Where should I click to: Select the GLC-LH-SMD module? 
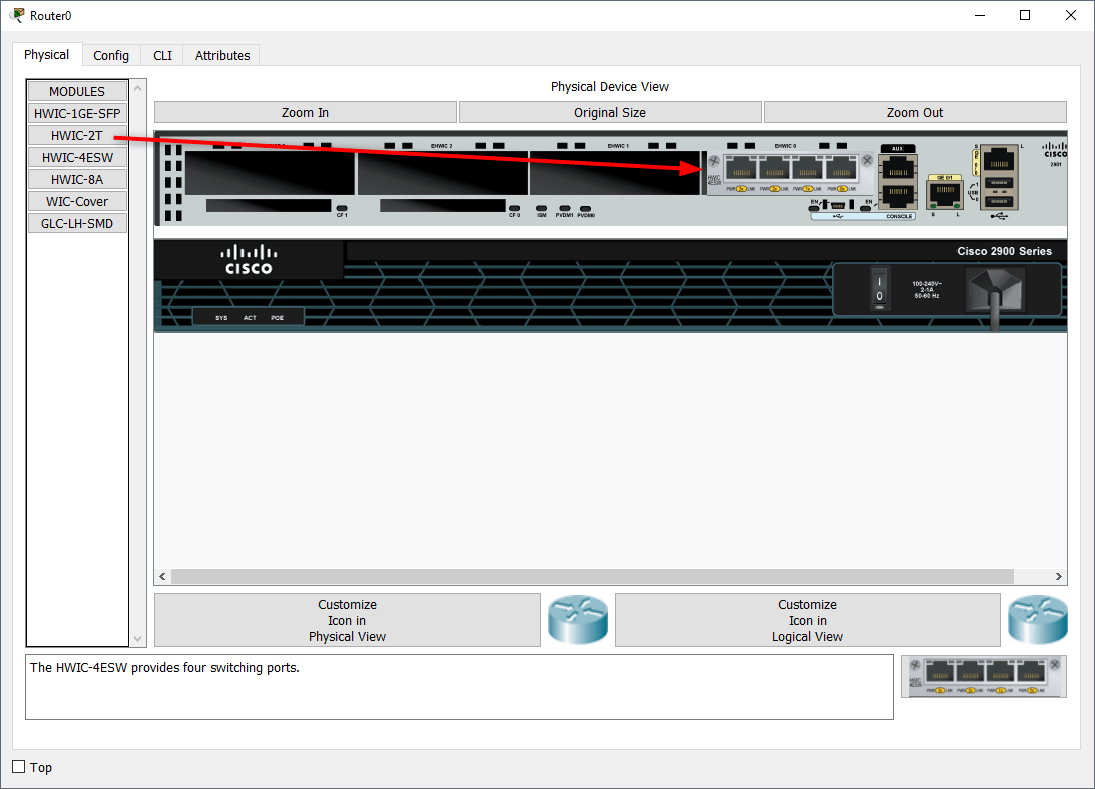pos(77,223)
